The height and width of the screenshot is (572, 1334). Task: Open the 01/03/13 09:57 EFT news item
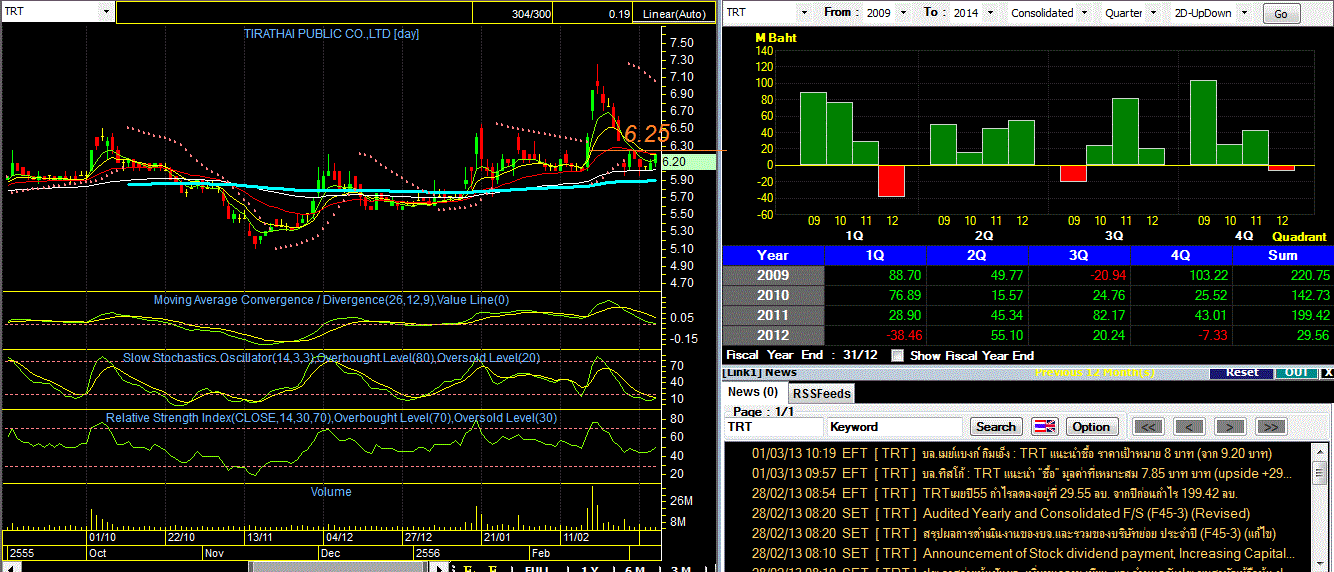(x=1024, y=473)
